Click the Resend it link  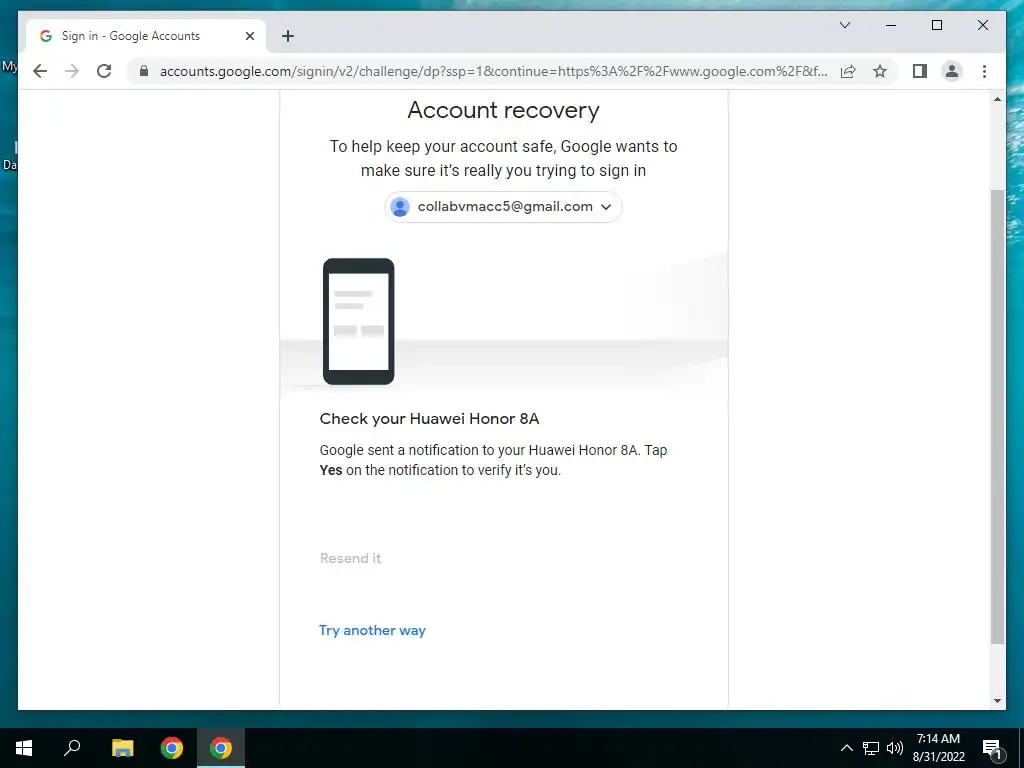click(x=350, y=558)
